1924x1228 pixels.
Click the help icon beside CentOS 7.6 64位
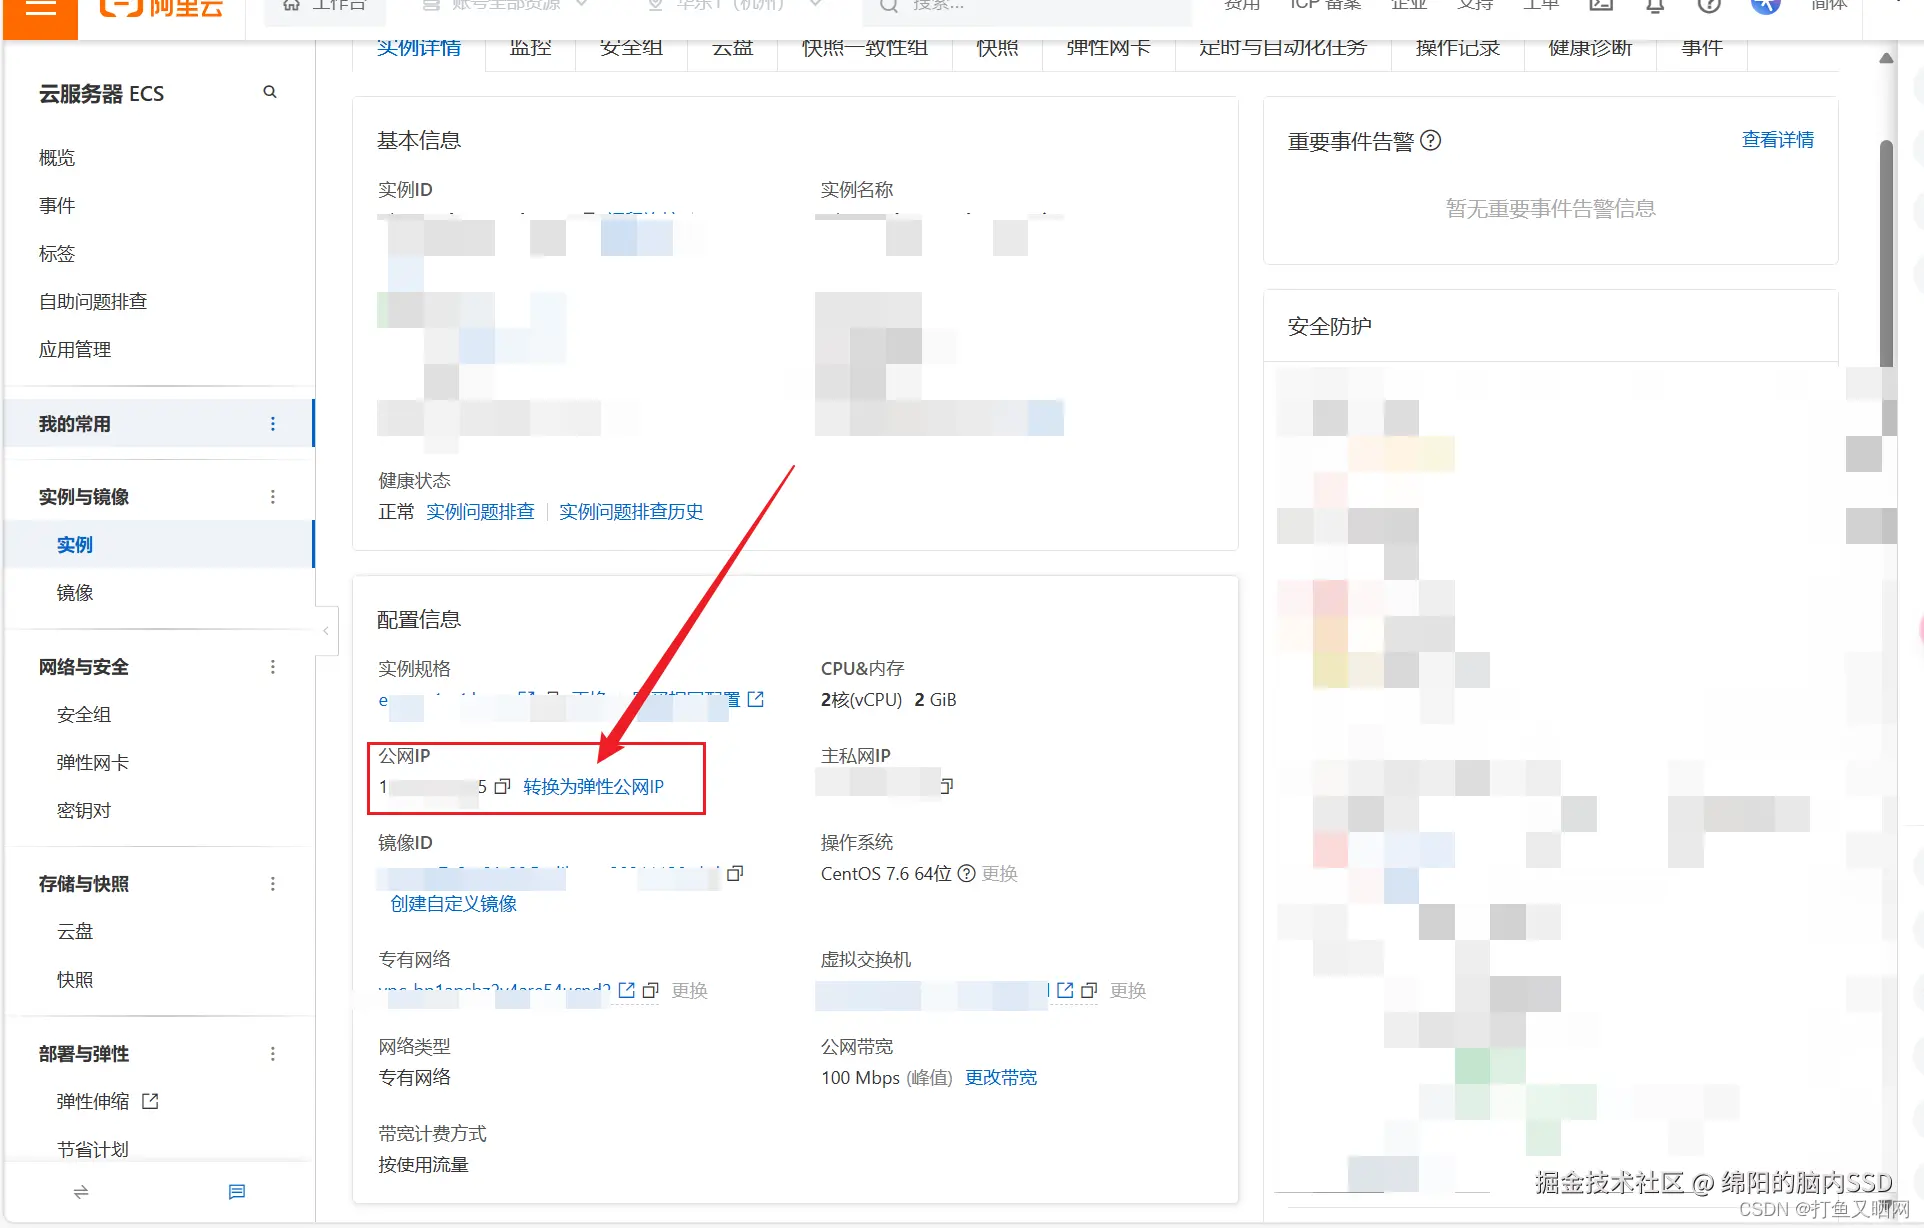click(966, 874)
